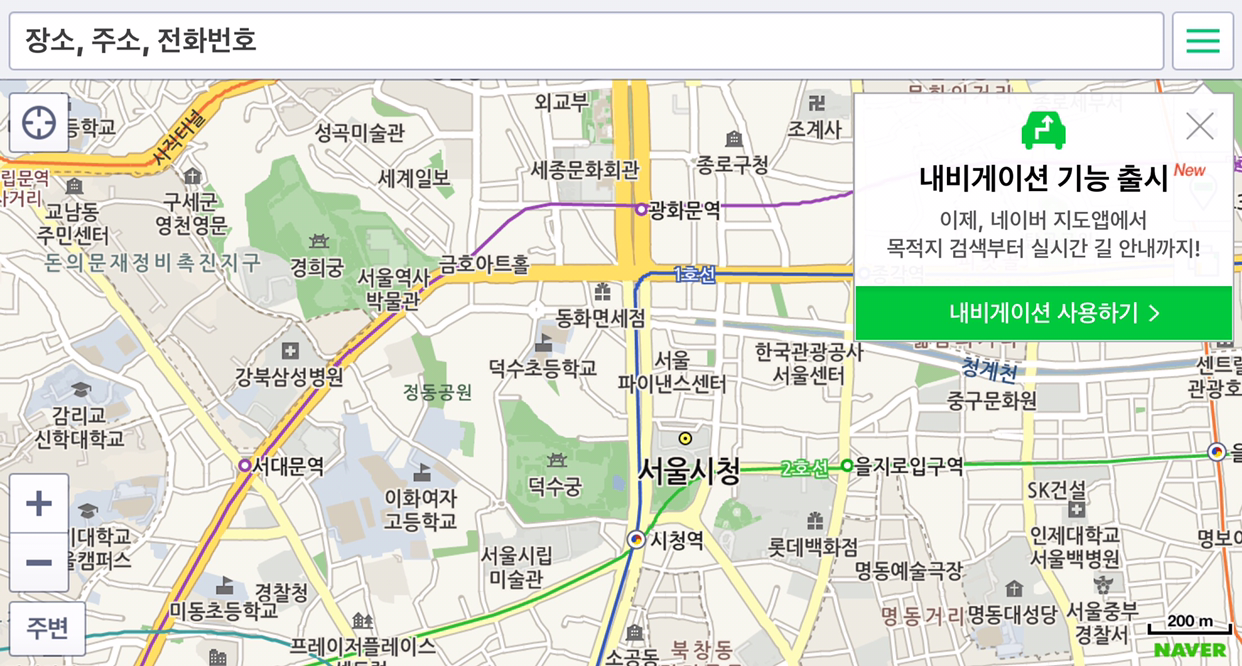Image resolution: width=1242 pixels, height=666 pixels.
Task: Click the 명동예술극장 label
Action: 909,571
